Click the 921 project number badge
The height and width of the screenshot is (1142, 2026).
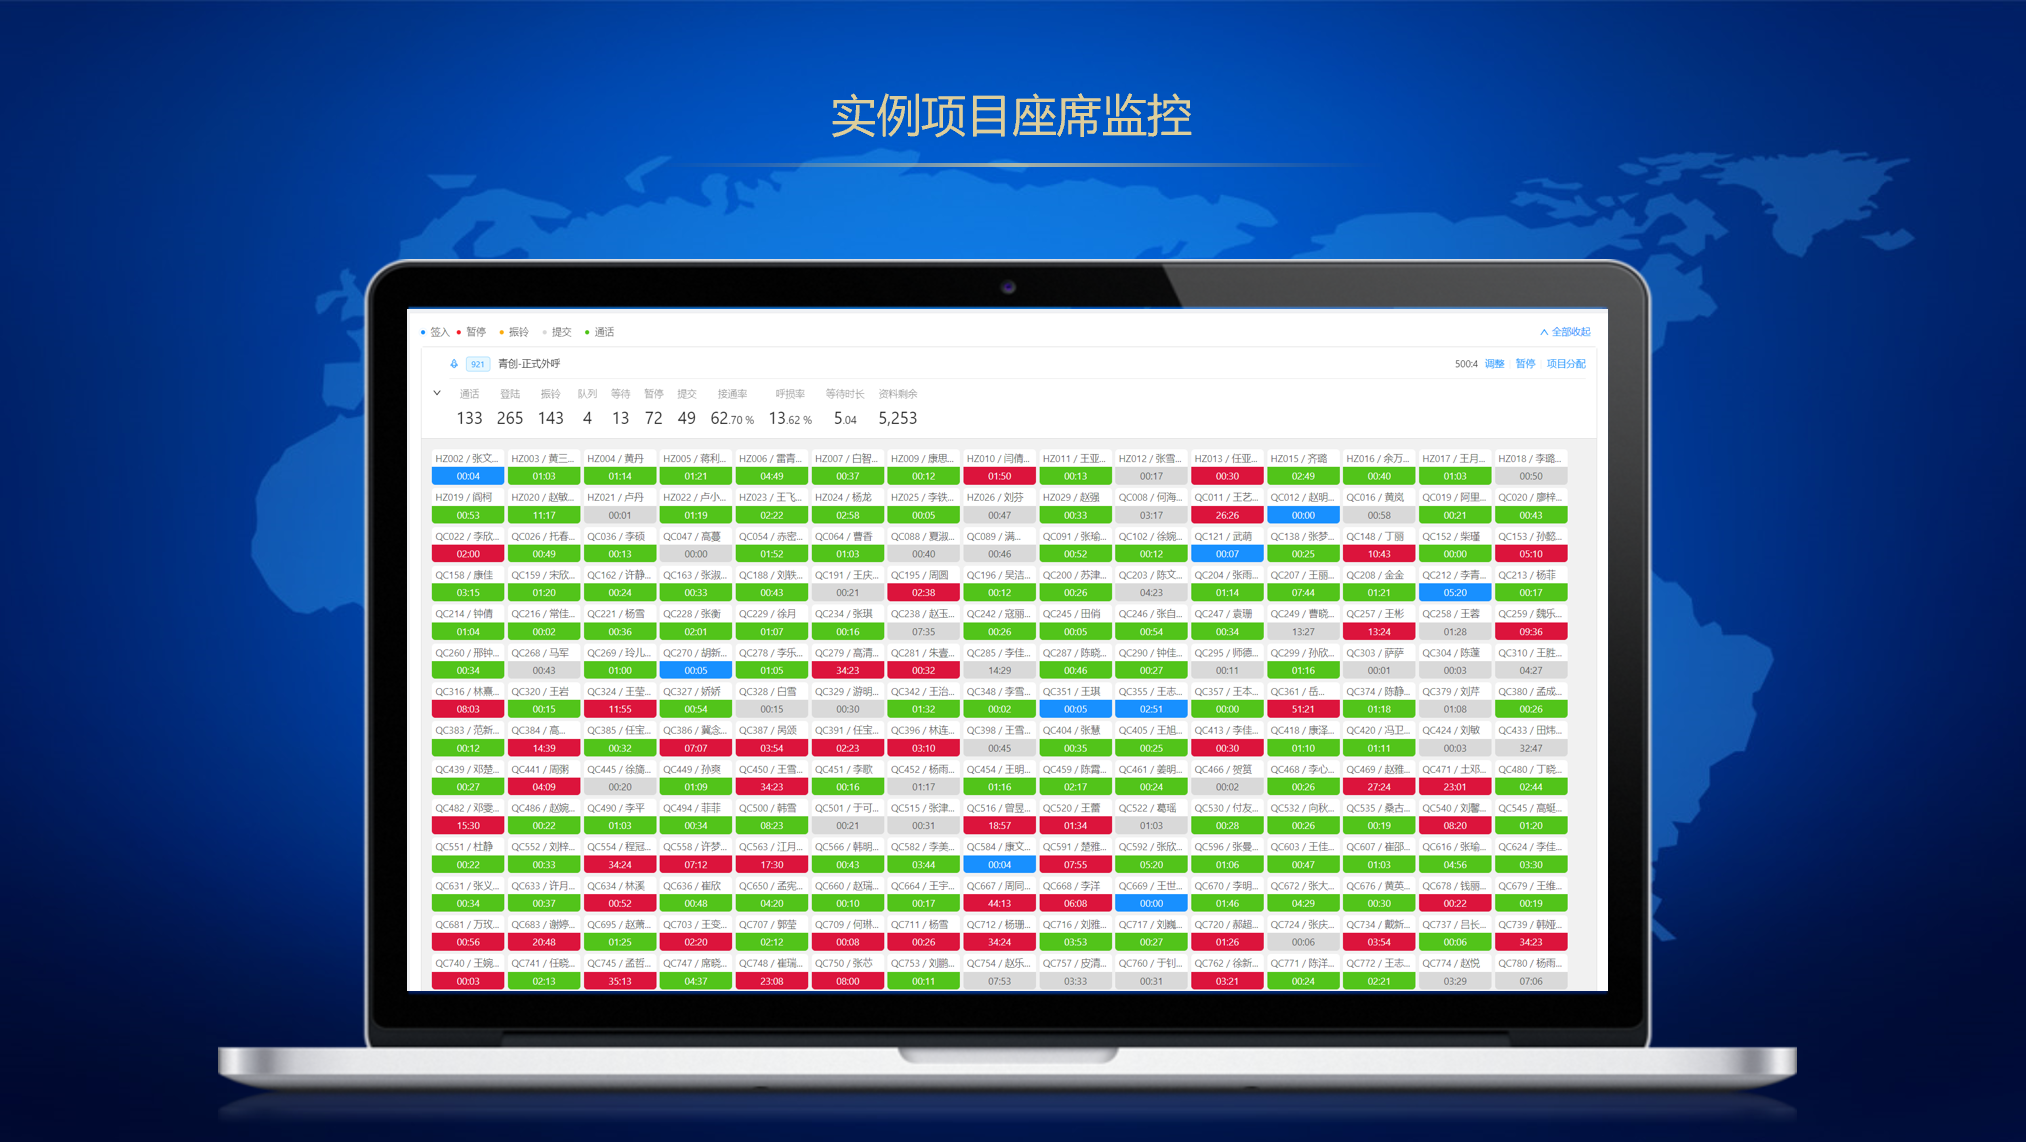478,364
